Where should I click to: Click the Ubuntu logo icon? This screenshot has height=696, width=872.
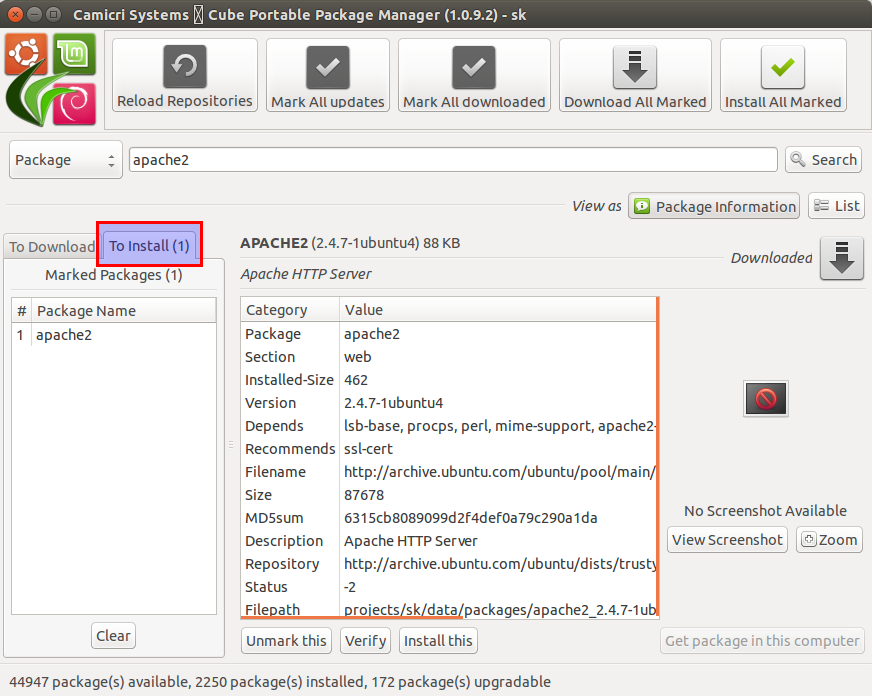25,53
